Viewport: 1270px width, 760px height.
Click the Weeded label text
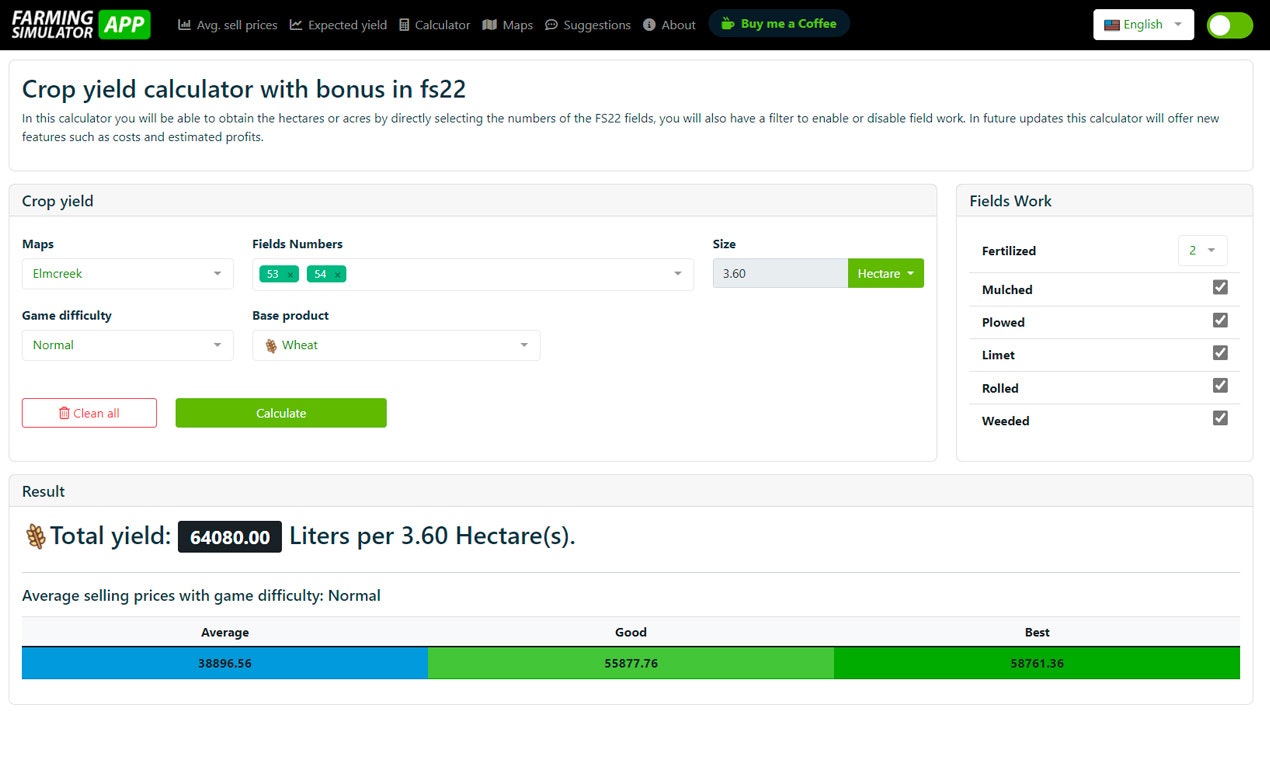pyautogui.click(x=1005, y=421)
